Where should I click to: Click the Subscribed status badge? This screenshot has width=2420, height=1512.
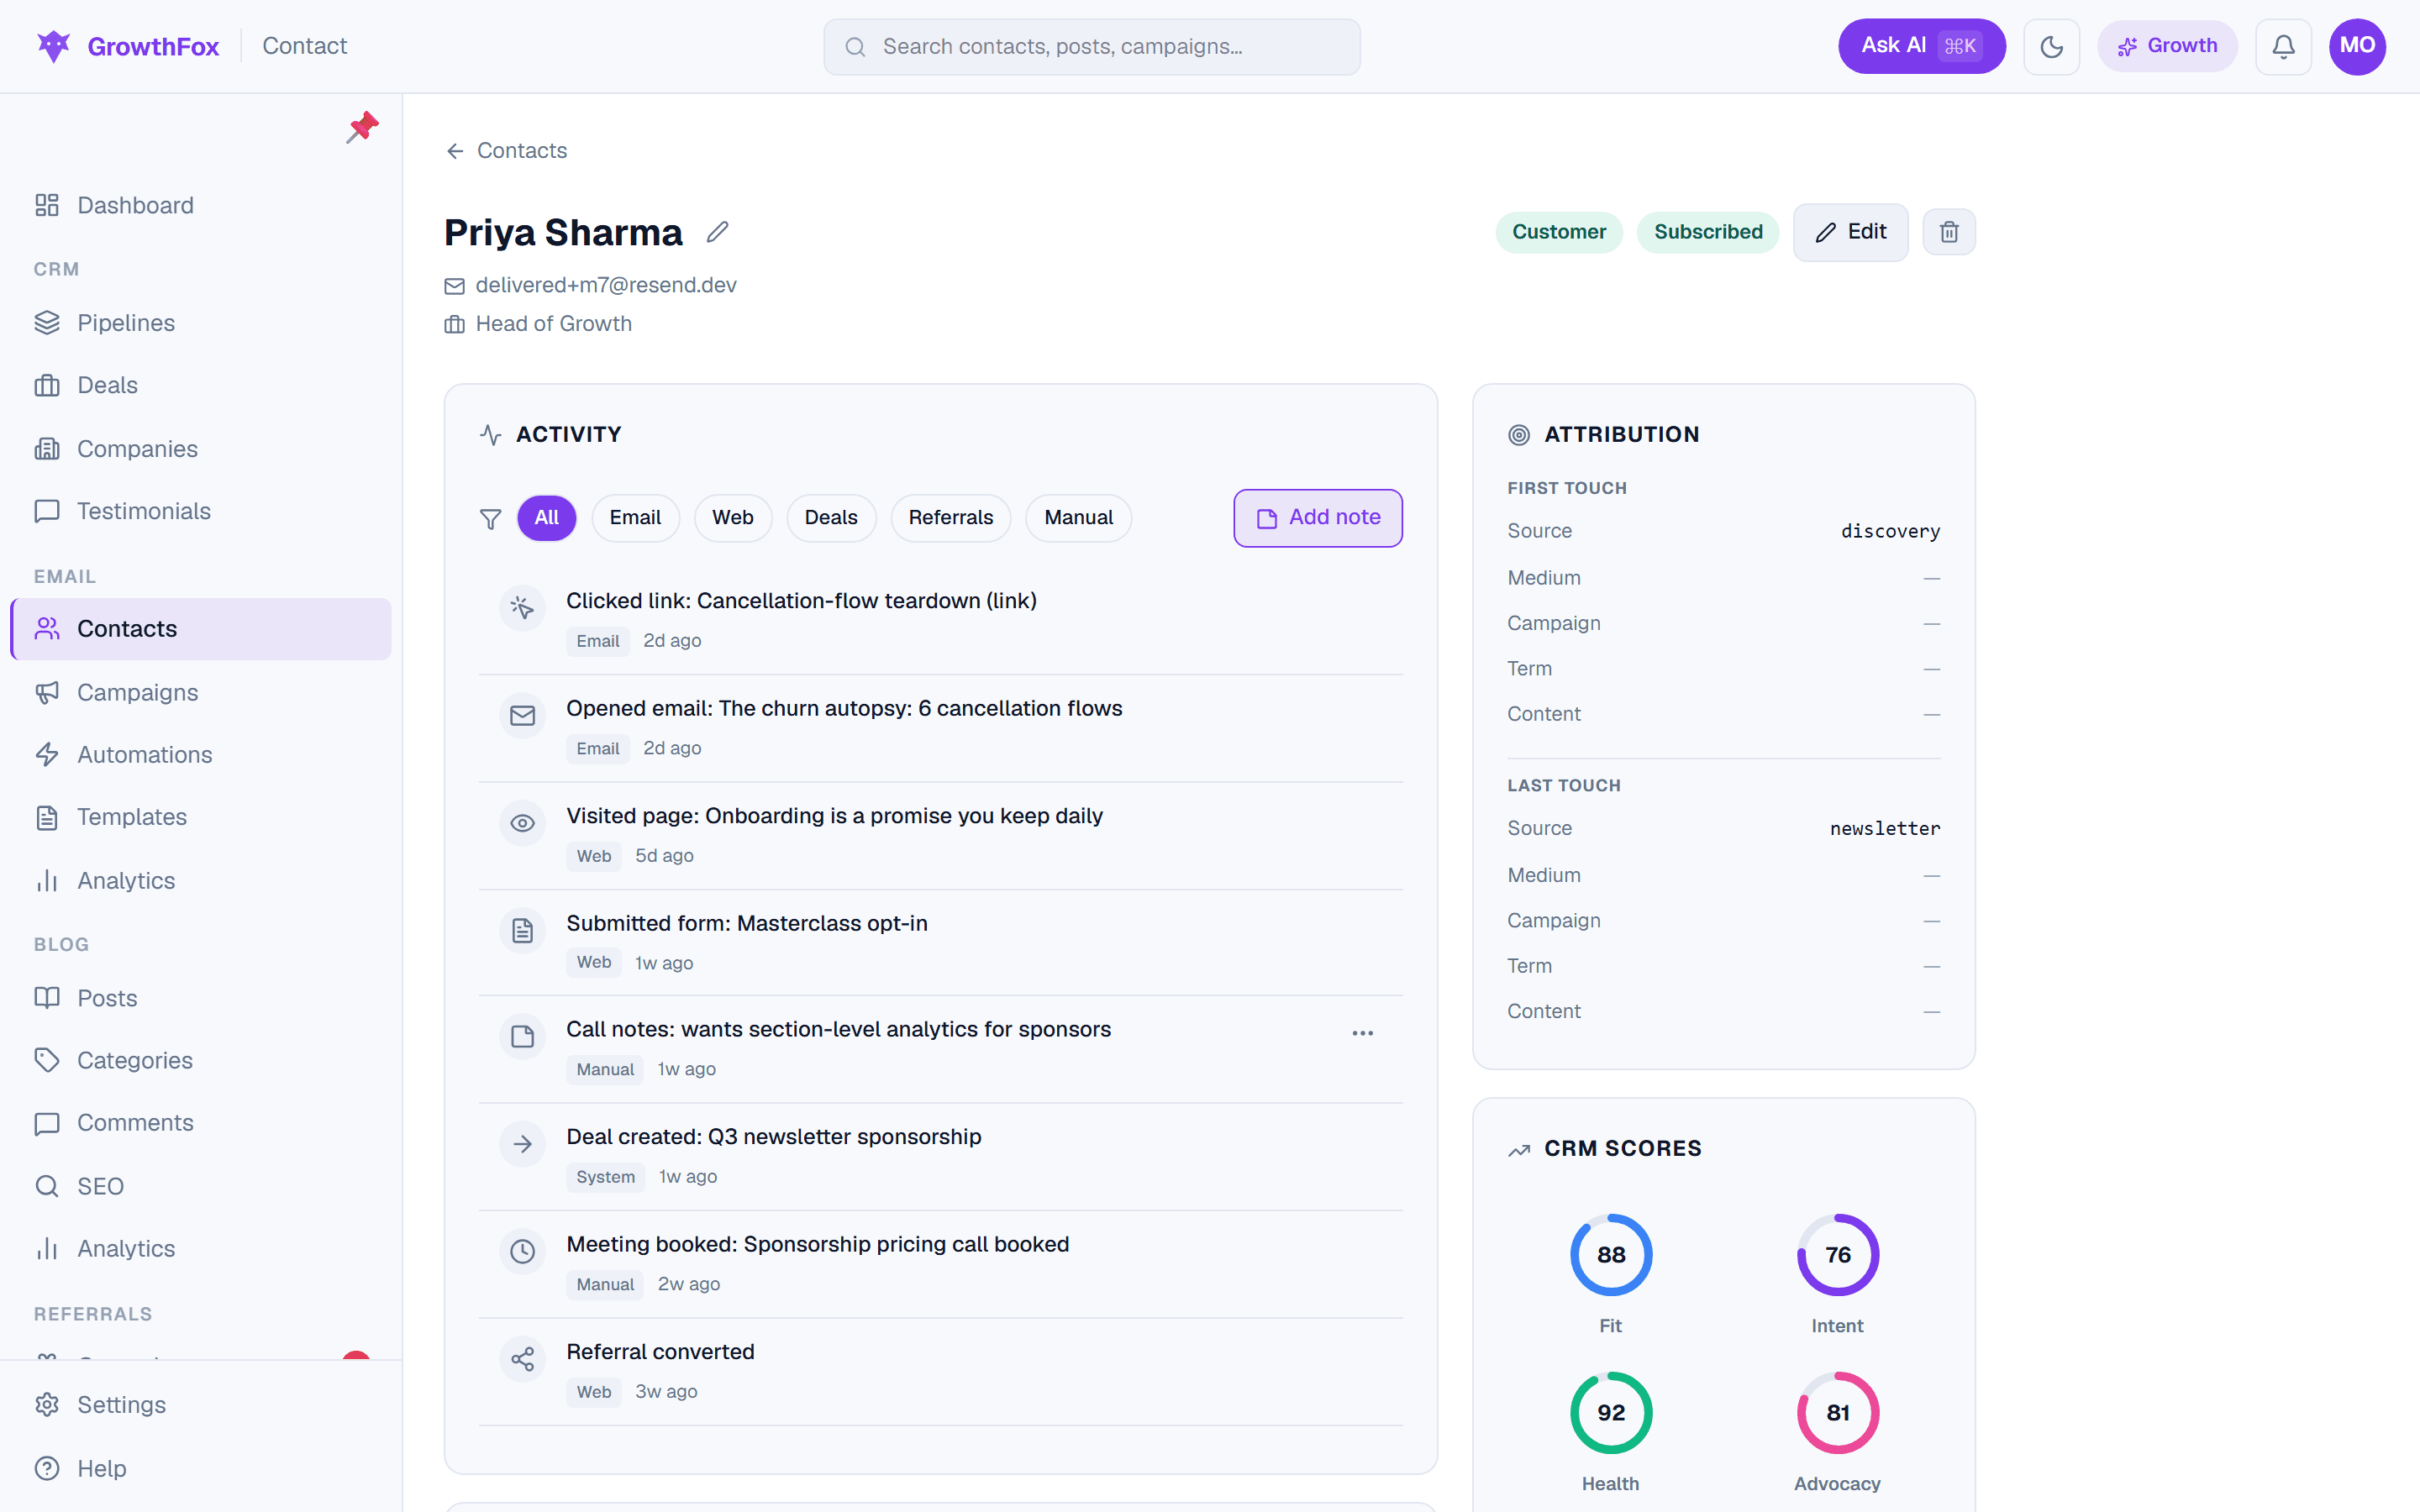tap(1707, 232)
